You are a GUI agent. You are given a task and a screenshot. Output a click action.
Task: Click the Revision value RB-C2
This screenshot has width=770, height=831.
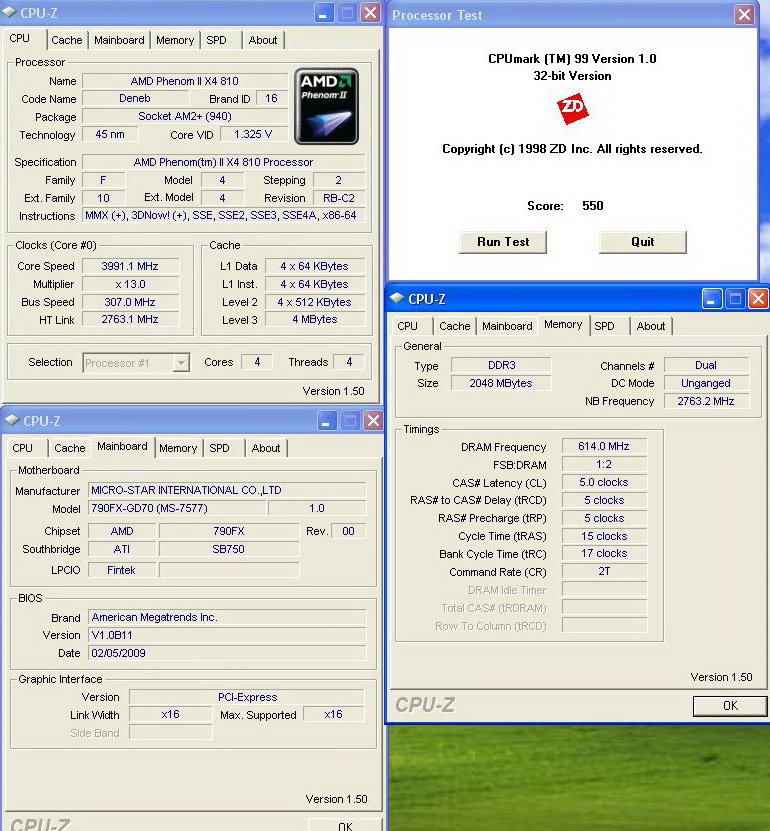339,198
